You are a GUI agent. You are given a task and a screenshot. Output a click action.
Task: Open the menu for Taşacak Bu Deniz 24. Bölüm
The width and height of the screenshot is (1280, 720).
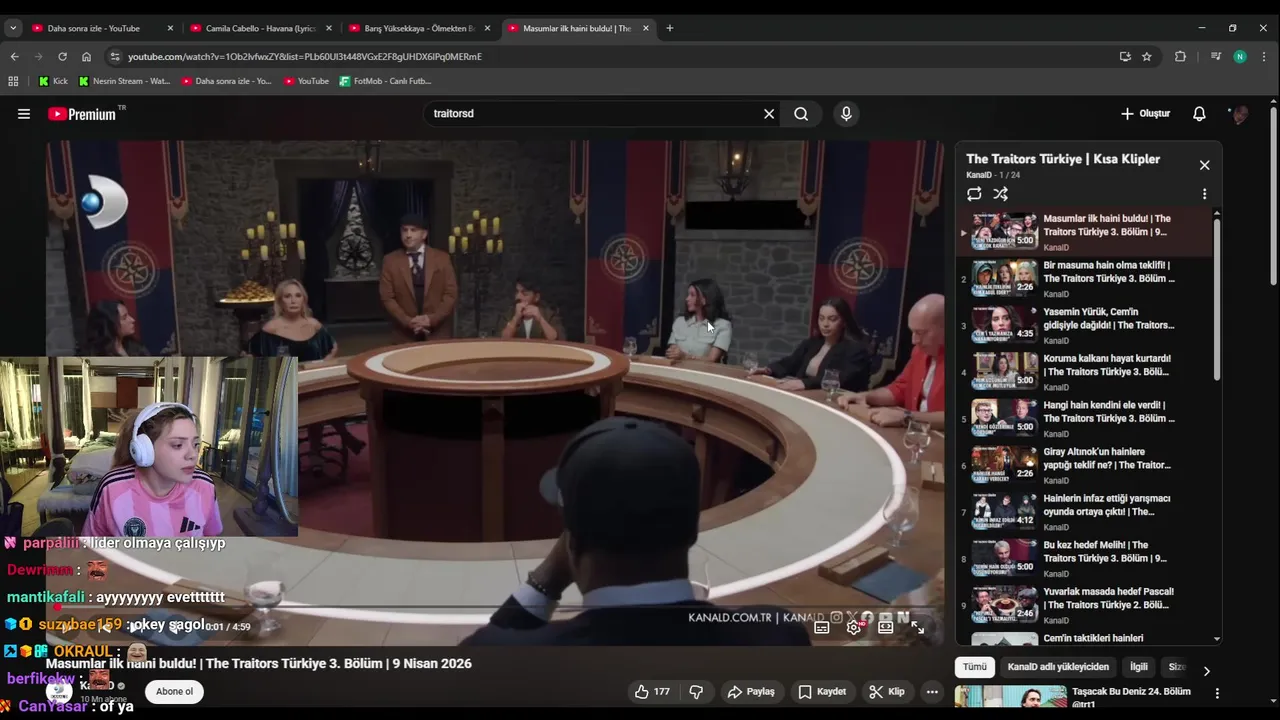click(x=1217, y=693)
